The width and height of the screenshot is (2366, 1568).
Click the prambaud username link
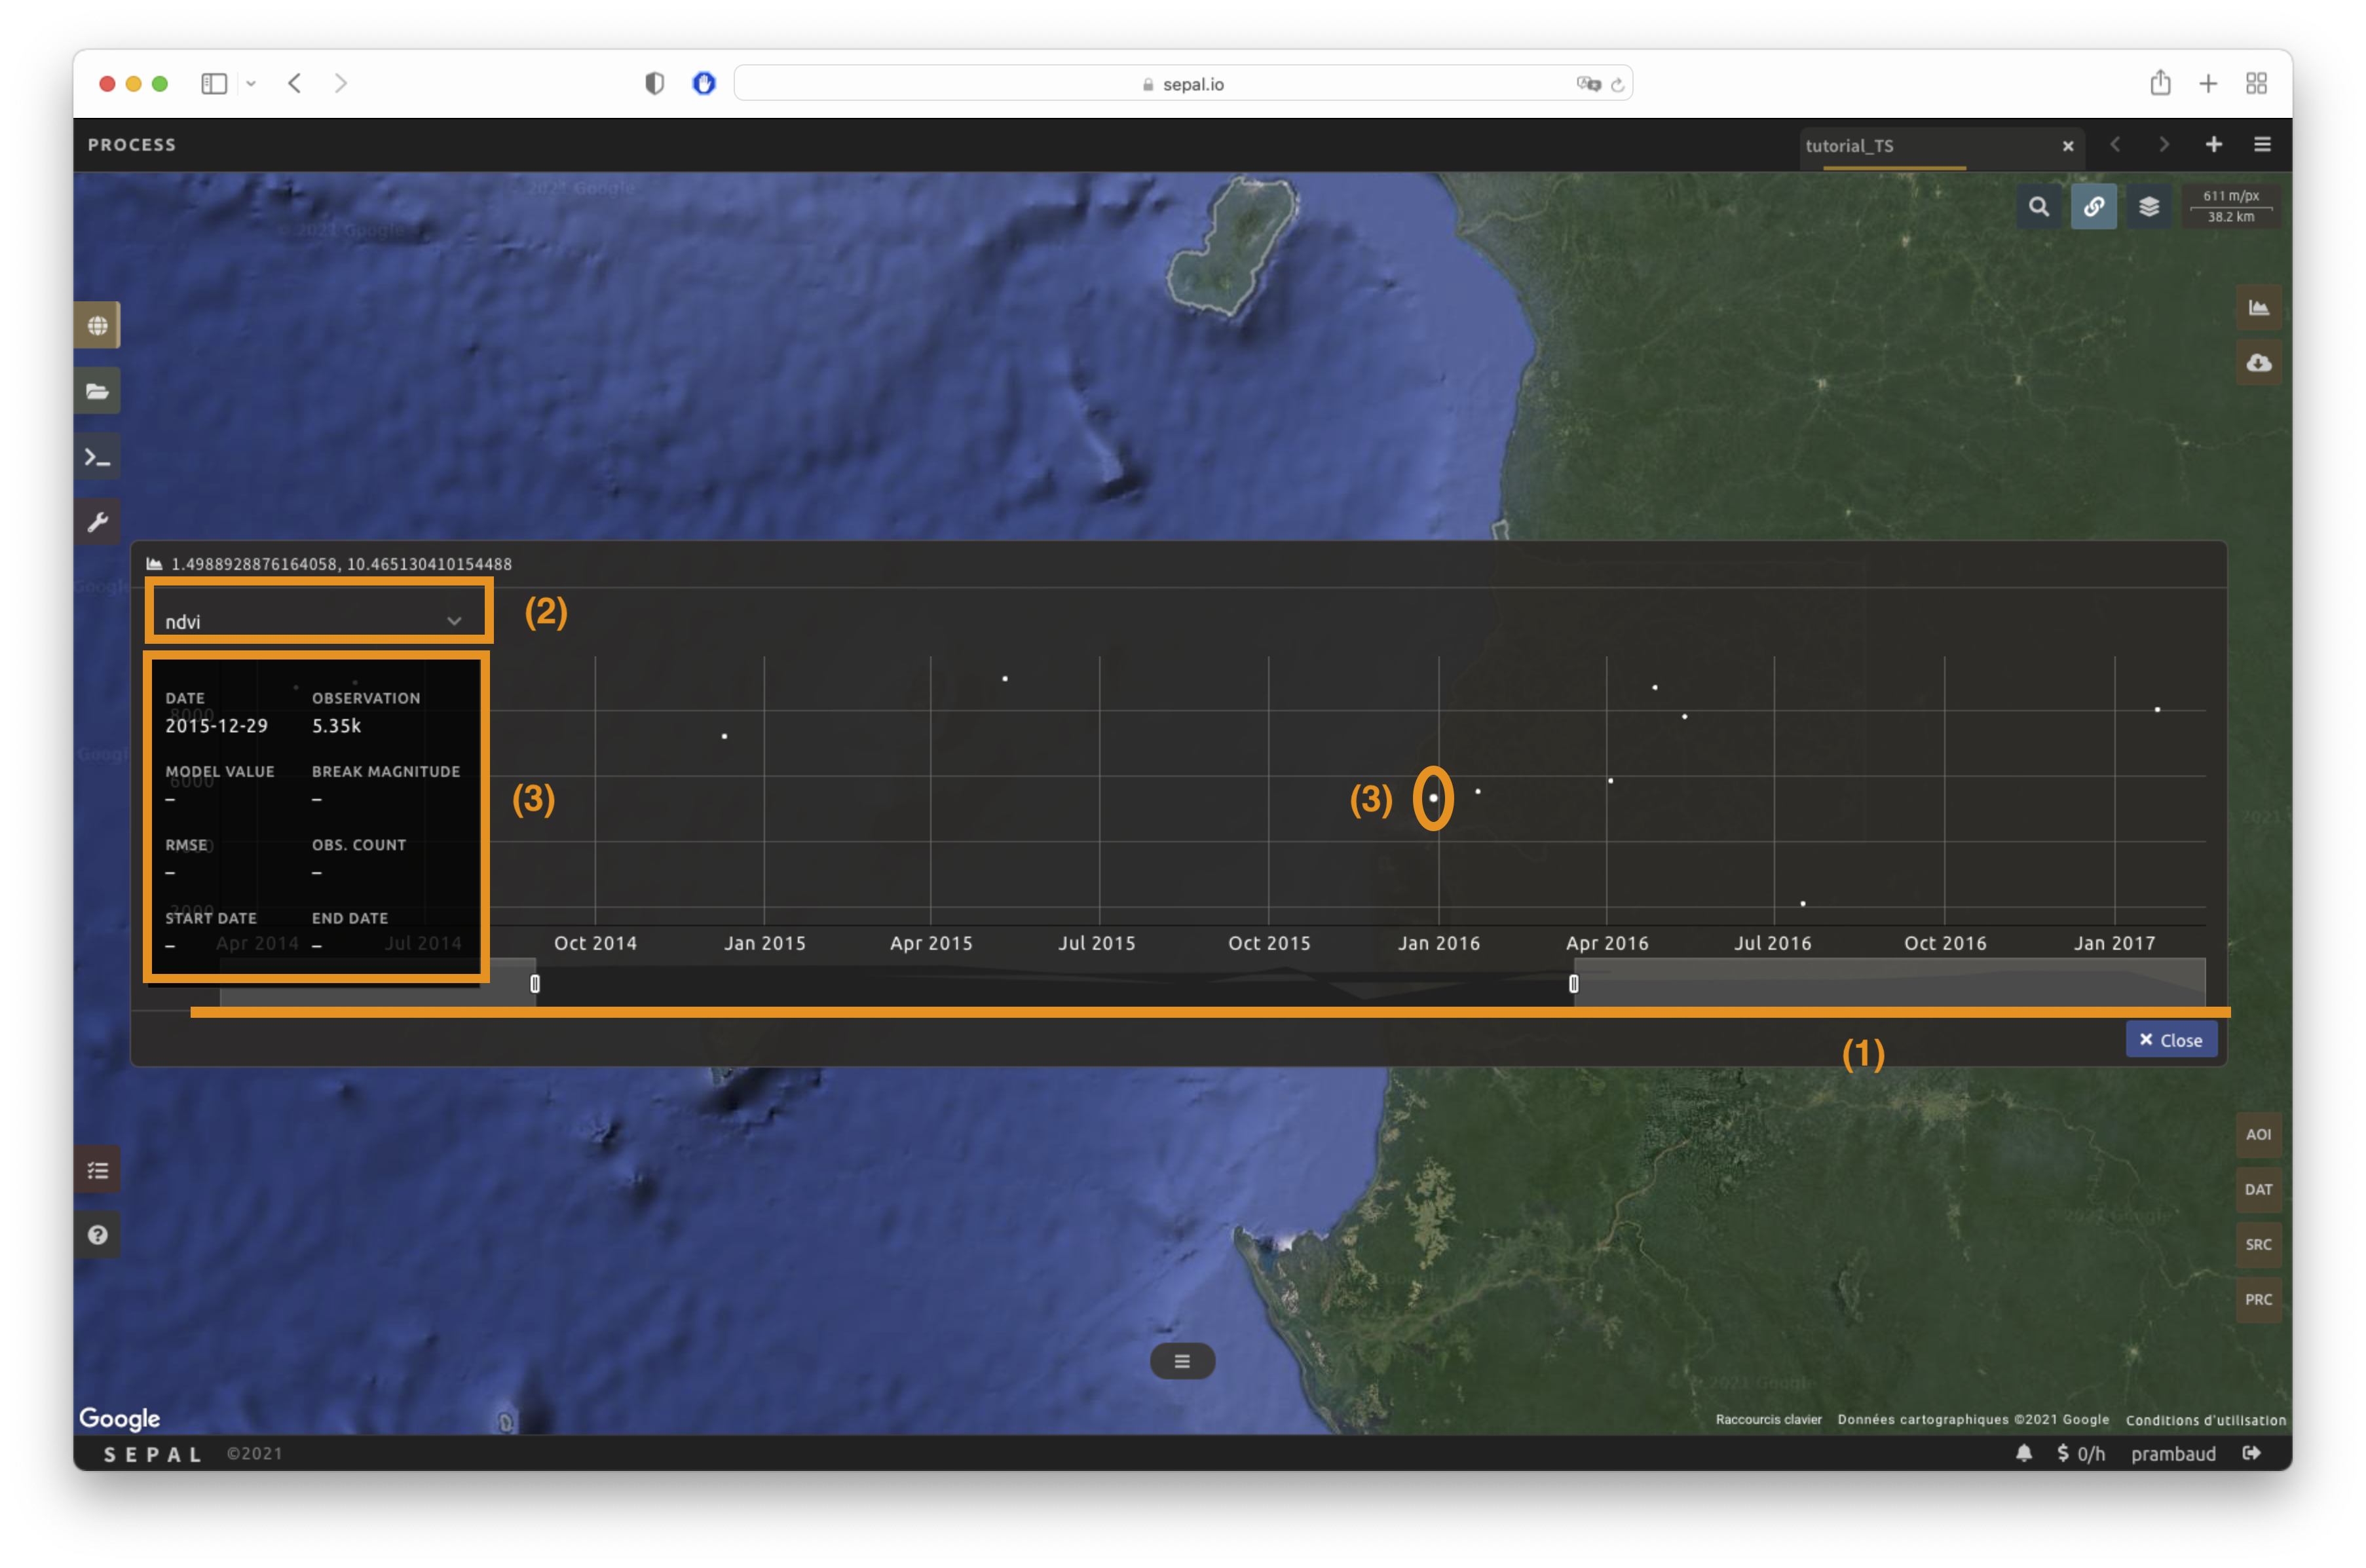pos(2172,1454)
